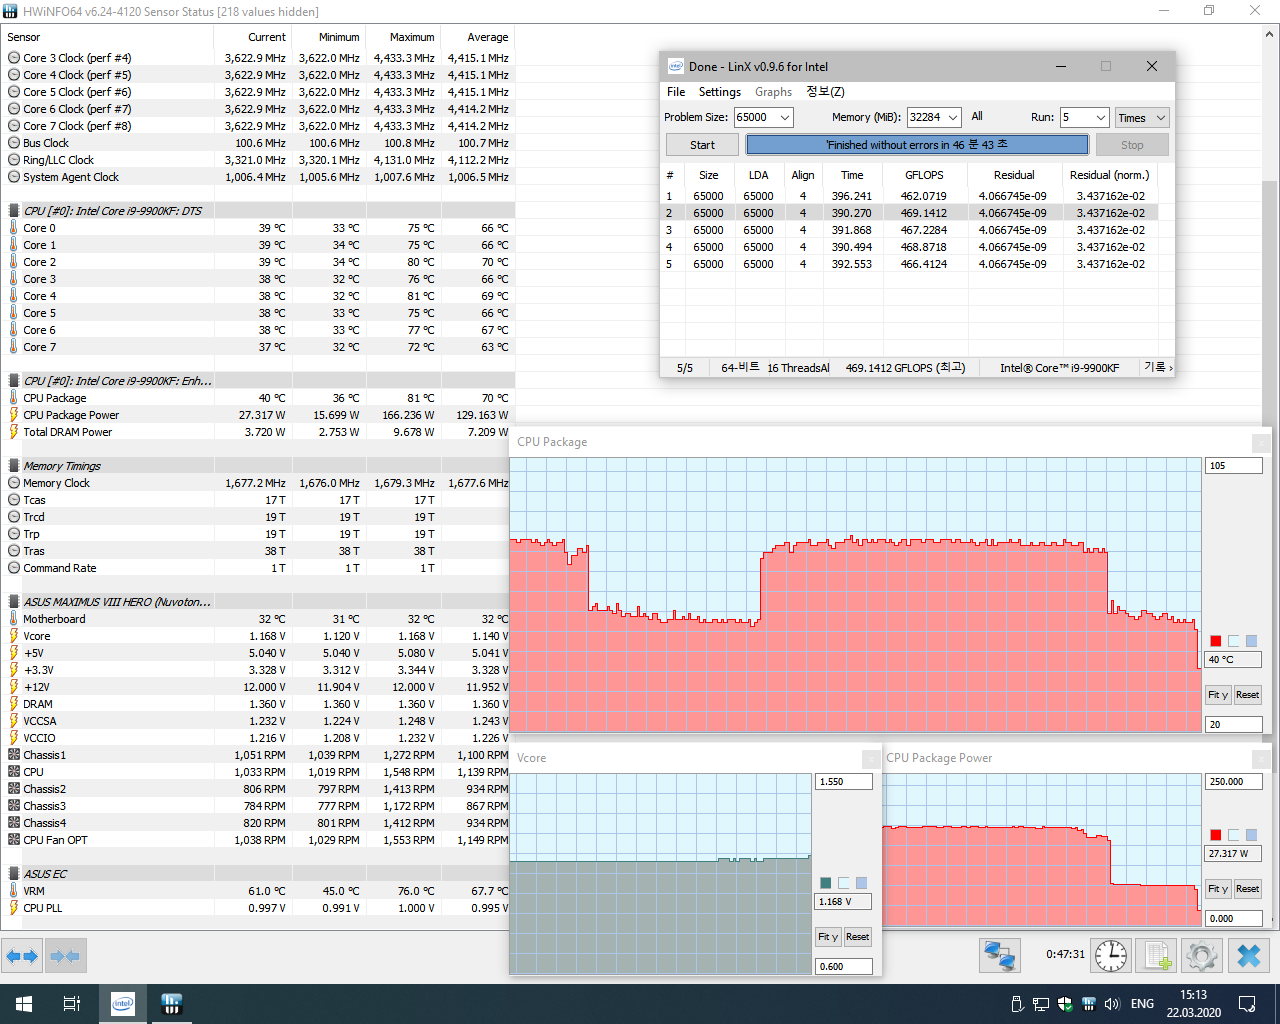The image size is (1280, 1024).
Task: Open Task View on the taskbar
Action: pyautogui.click(x=72, y=1004)
